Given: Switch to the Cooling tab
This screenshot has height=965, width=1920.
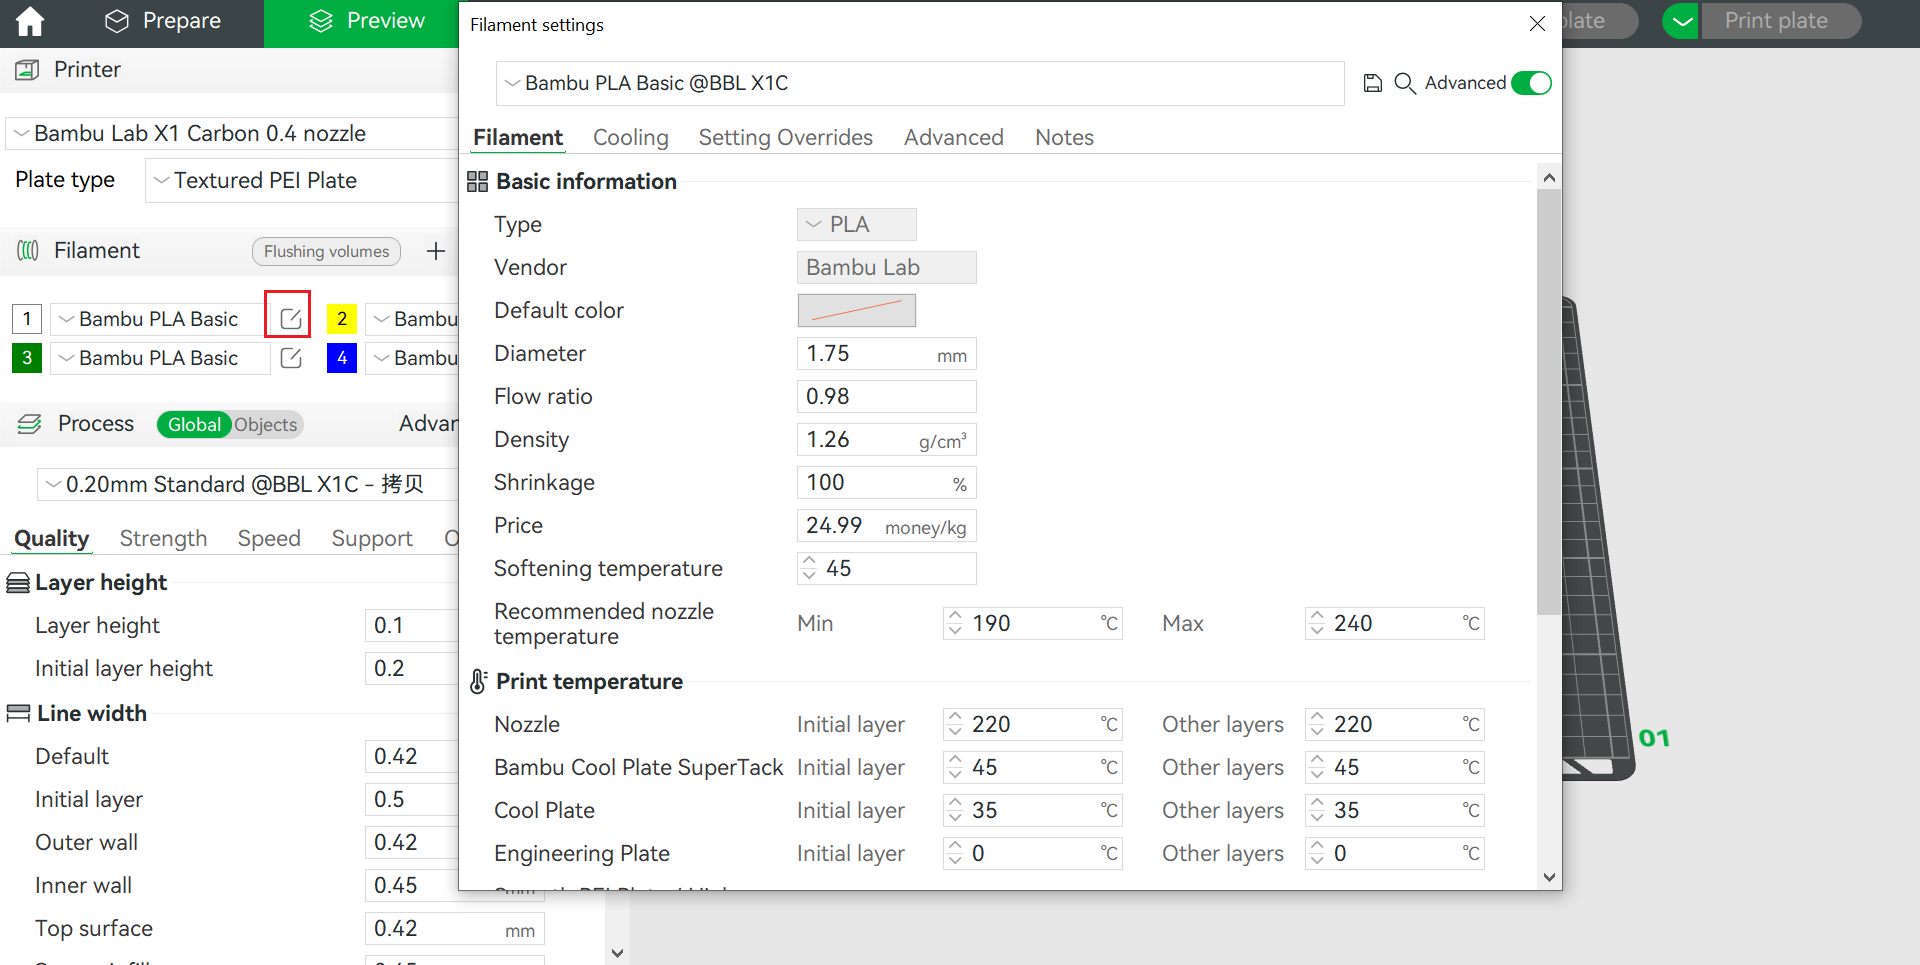Looking at the screenshot, I should tap(630, 137).
